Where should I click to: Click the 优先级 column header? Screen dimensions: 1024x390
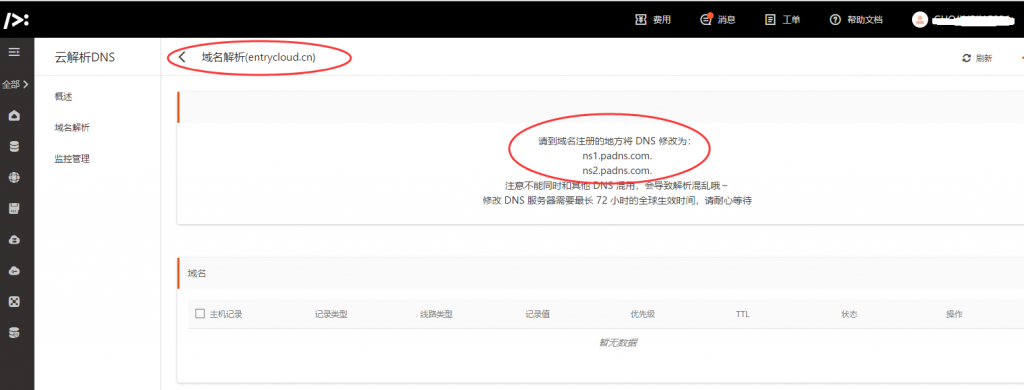pos(643,314)
